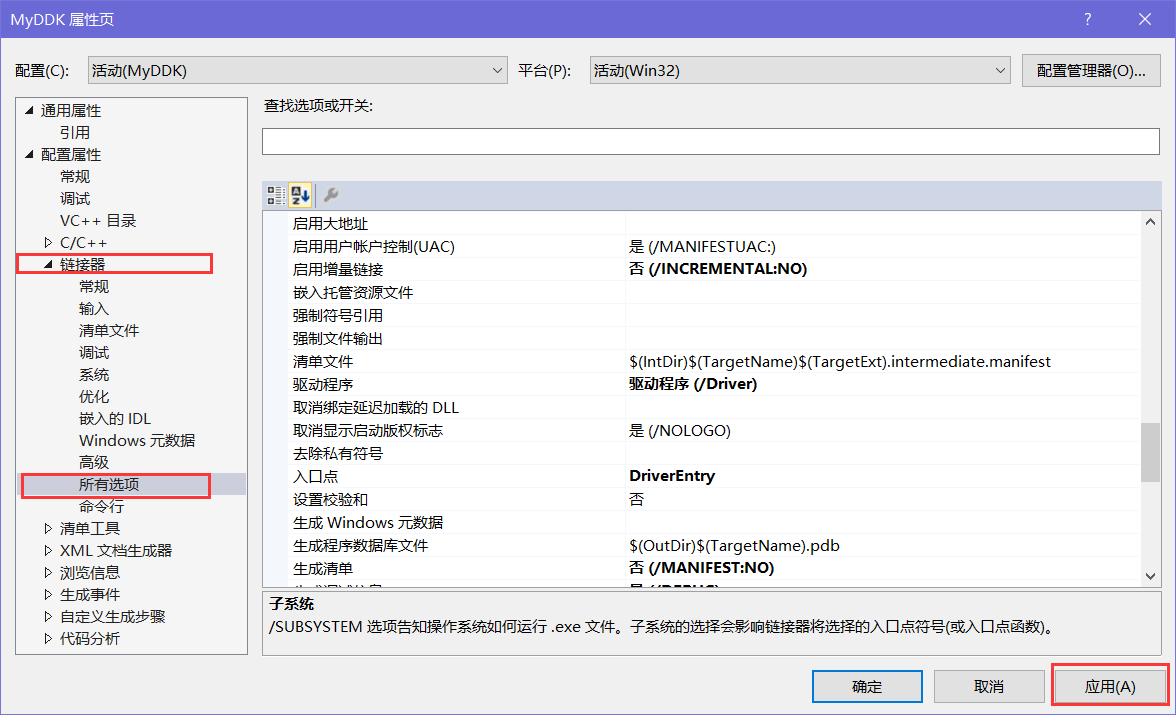Select 嵌入的 IDL tree item

pyautogui.click(x=115, y=419)
